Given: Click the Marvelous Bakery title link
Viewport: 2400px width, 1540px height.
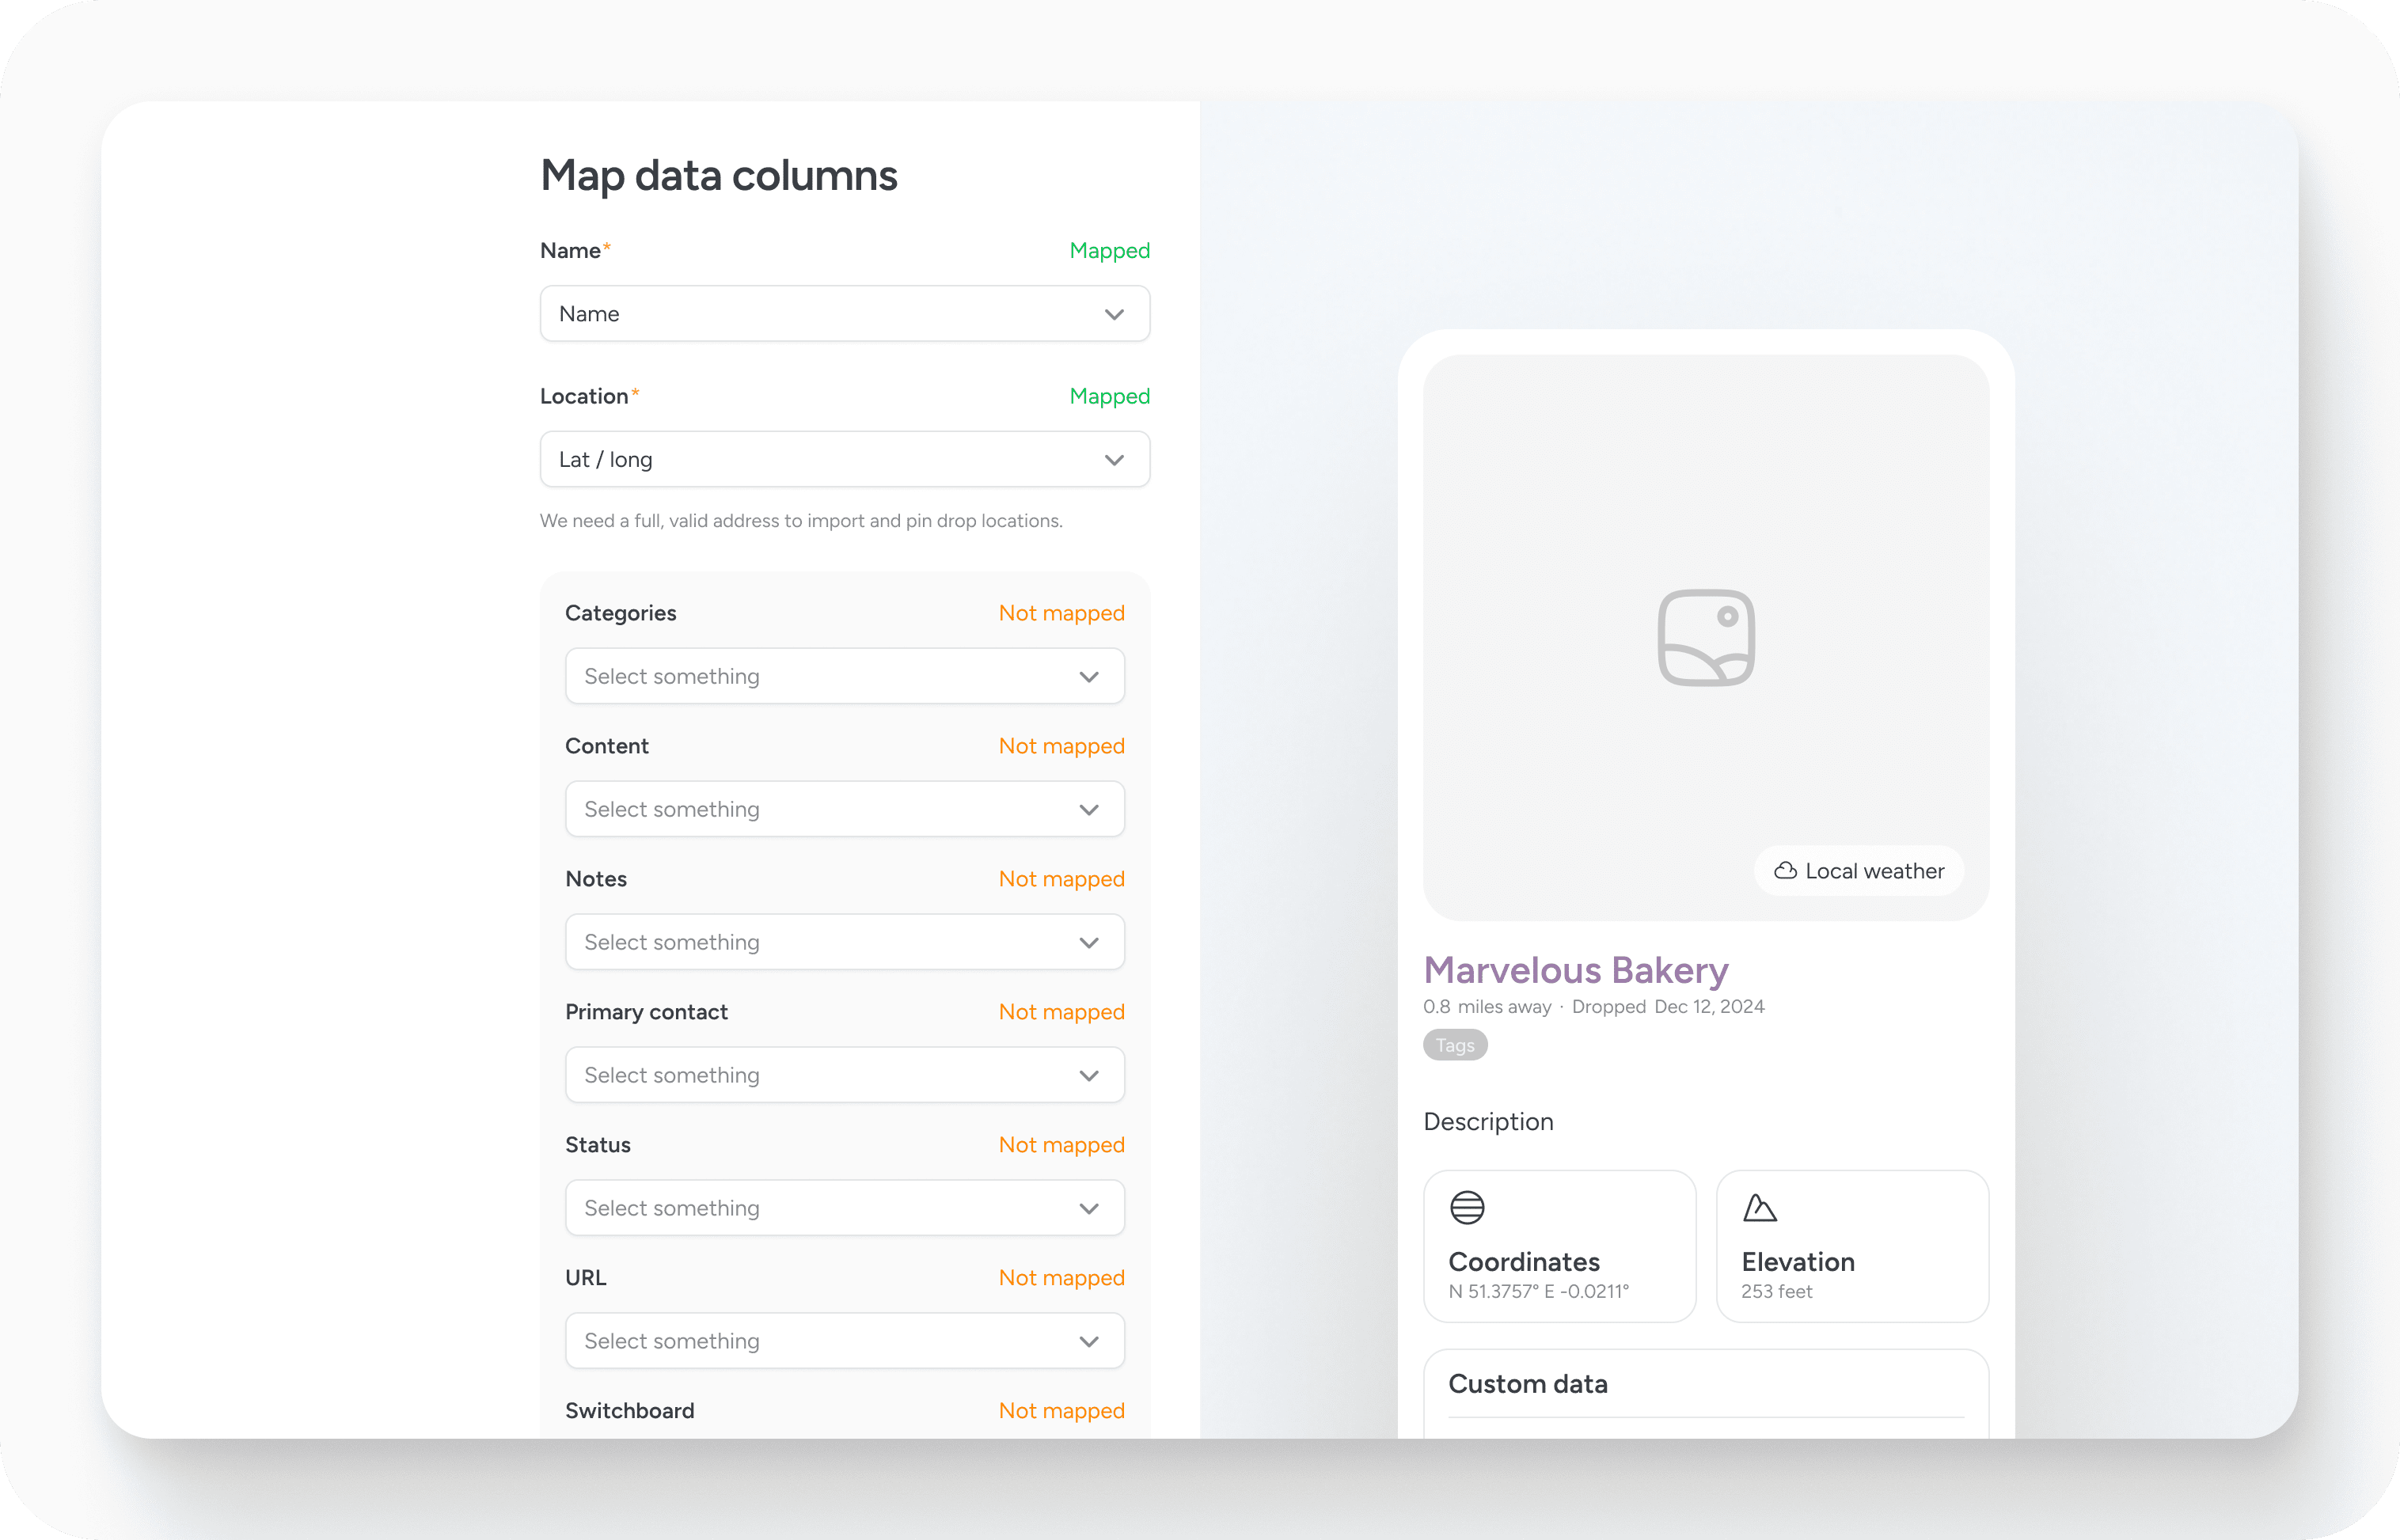Looking at the screenshot, I should (1575, 970).
